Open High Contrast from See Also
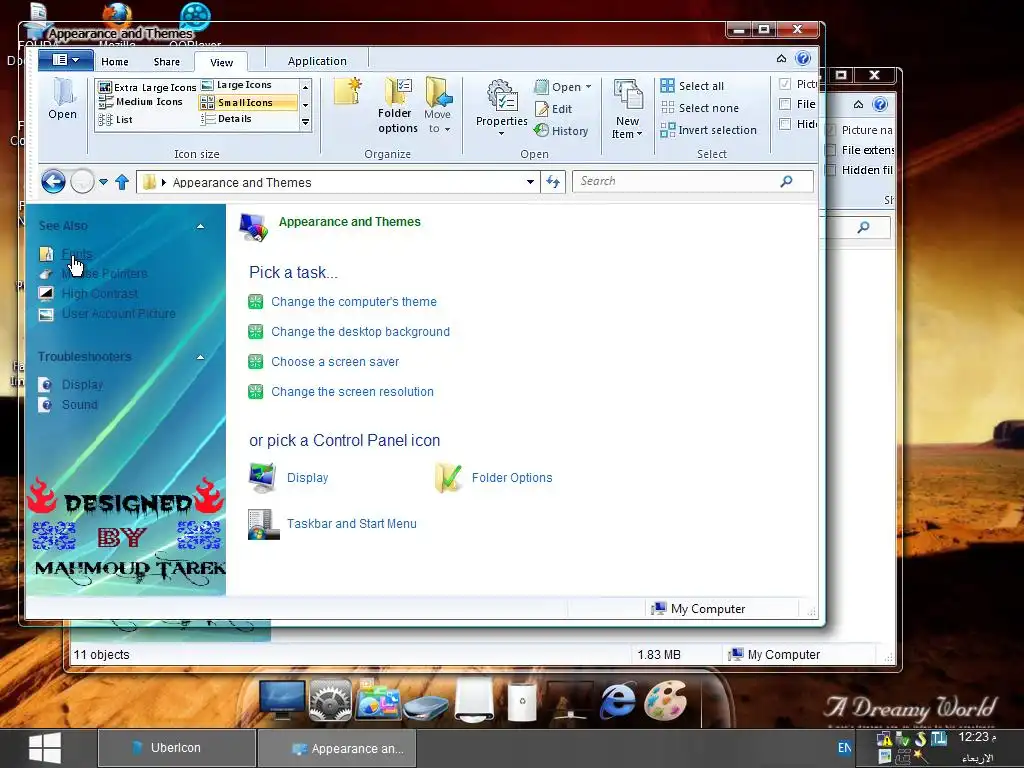Screen dimensions: 1024x768 100,293
